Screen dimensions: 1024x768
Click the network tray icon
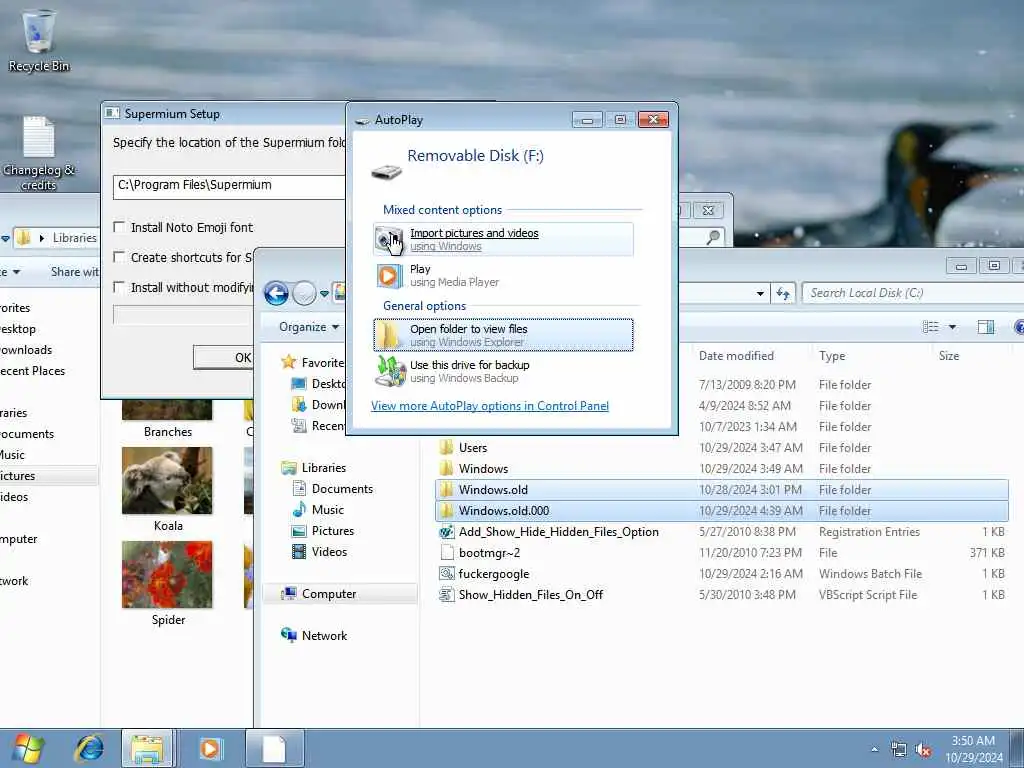coord(899,750)
